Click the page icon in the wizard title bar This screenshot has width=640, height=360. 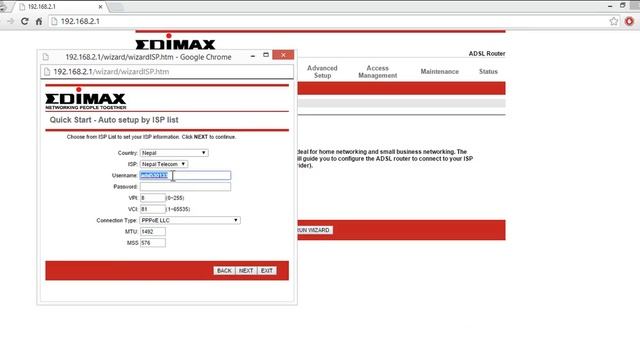pyautogui.click(x=46, y=57)
